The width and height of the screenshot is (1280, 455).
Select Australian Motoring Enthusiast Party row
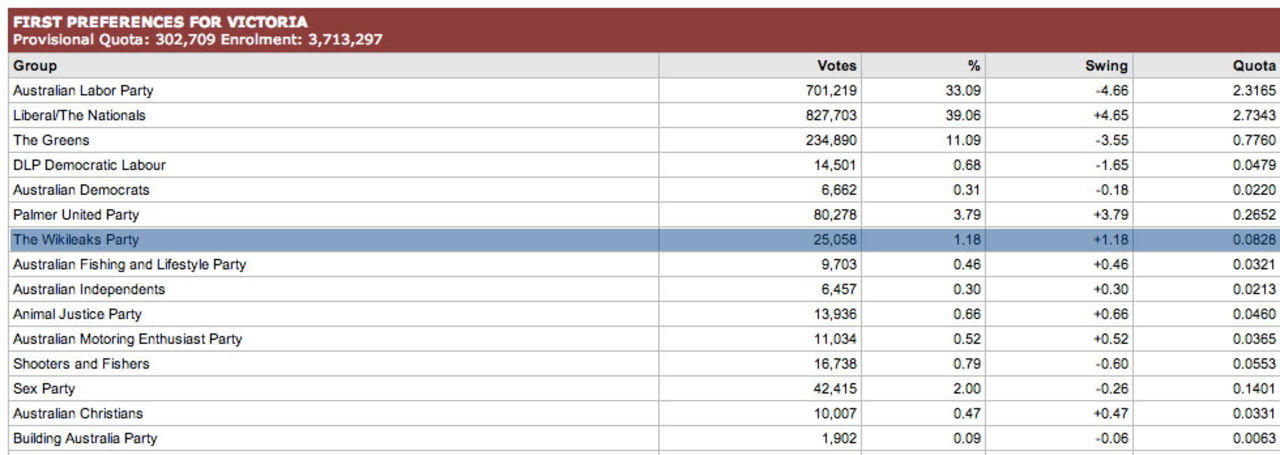click(127, 340)
